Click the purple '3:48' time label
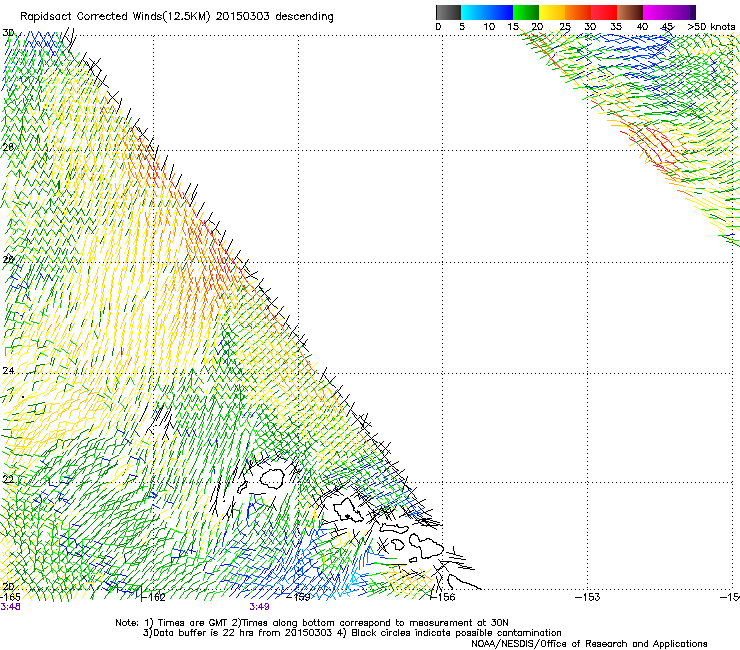The width and height of the screenshot is (740, 650). pos(10,607)
